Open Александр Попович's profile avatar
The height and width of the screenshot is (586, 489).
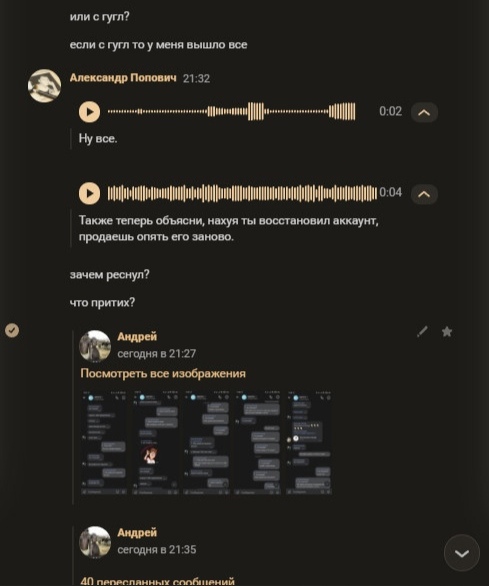tap(44, 85)
